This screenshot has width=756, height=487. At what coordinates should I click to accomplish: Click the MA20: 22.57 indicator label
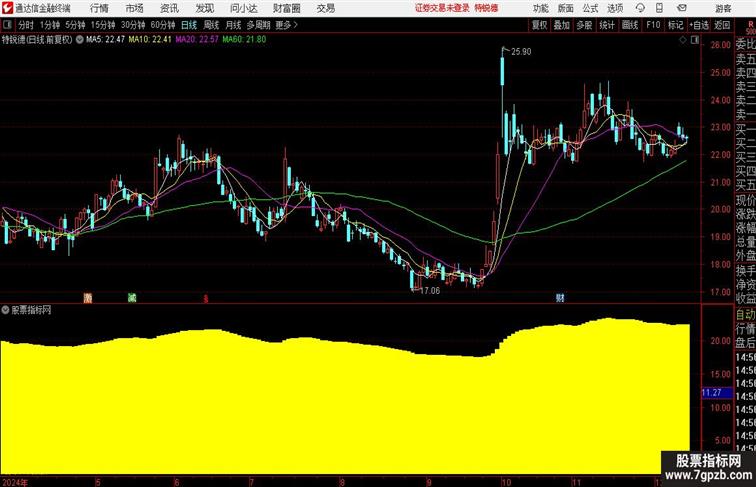point(197,40)
